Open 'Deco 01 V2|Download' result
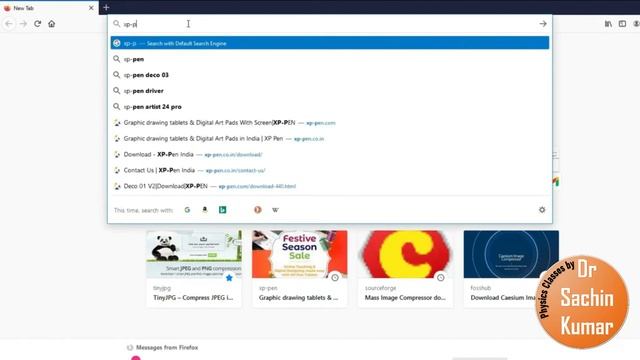The image size is (640, 360). [330, 186]
